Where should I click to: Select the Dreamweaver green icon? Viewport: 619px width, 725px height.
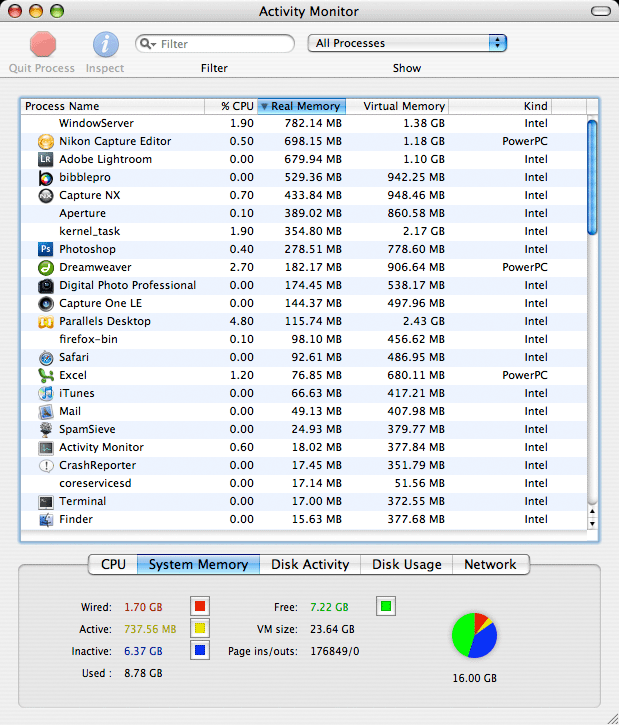[x=45, y=267]
